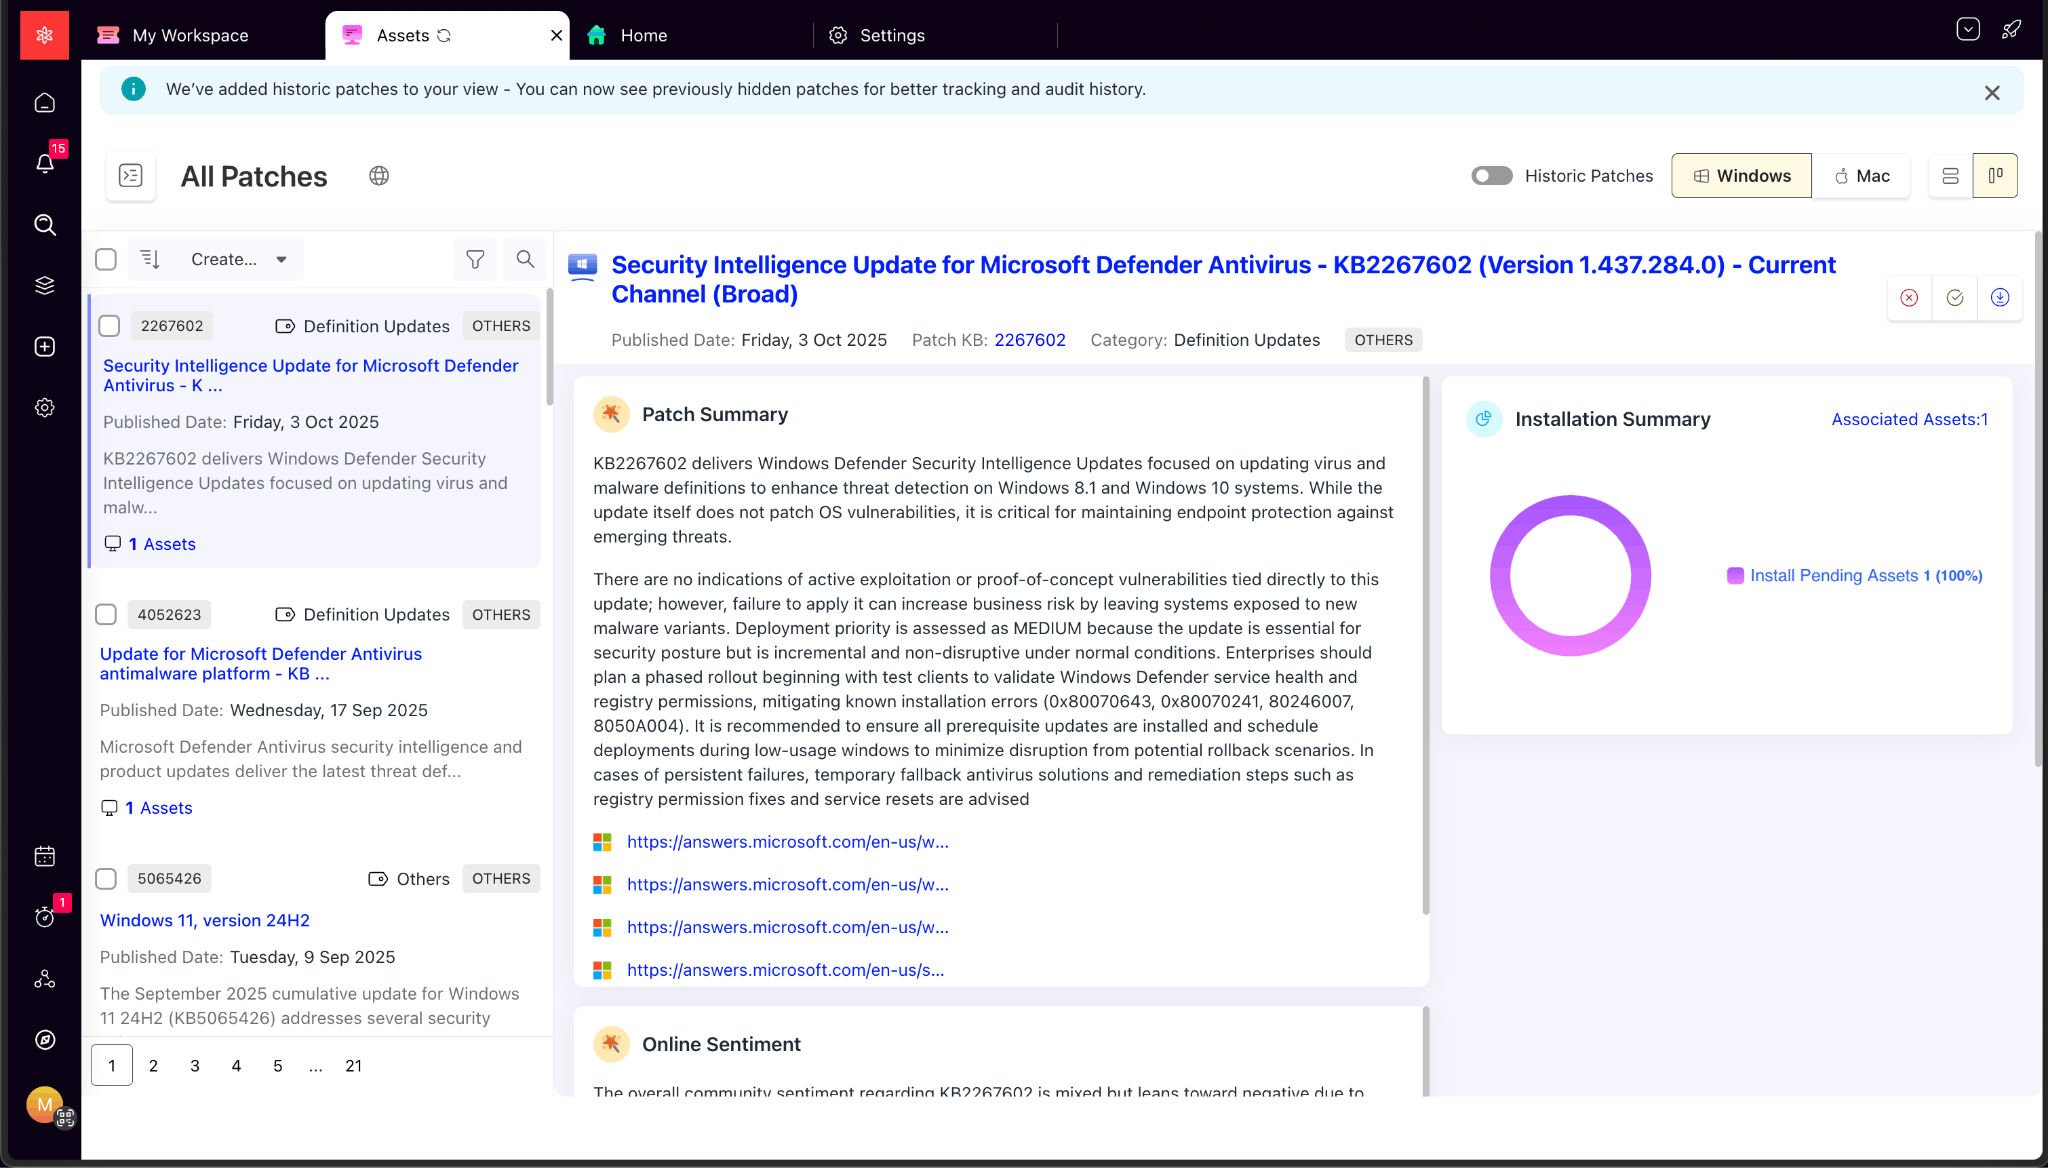Go to page 3 of patches

click(x=195, y=1066)
